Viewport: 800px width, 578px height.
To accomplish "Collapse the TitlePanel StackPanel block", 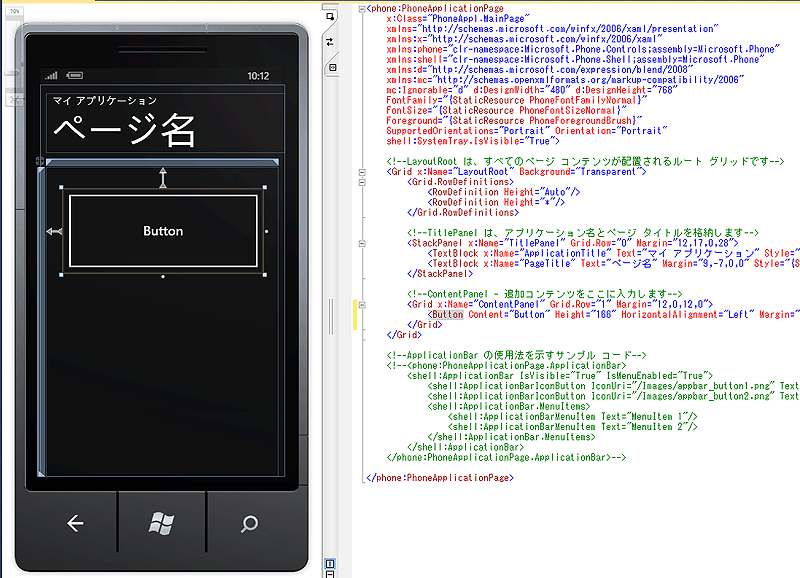I will 362,243.
